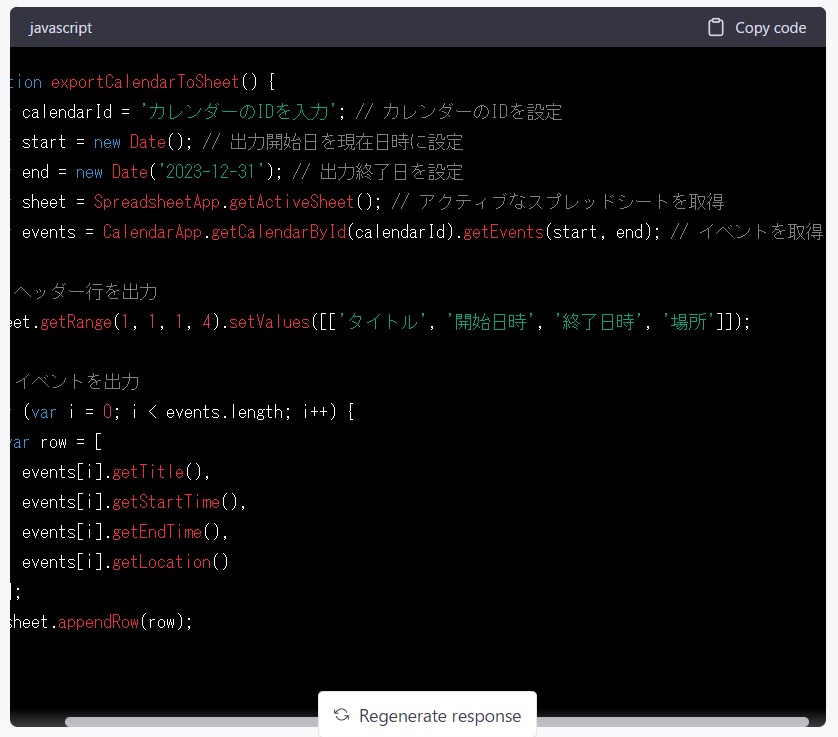Screen dimensions: 838x737
Task: Click the comment カレンダーのIDを設定
Action: click(x=458, y=112)
